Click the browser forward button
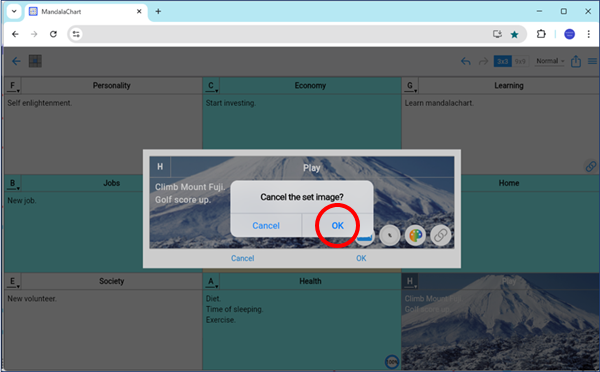Viewport: 600px width, 372px height. (x=34, y=34)
